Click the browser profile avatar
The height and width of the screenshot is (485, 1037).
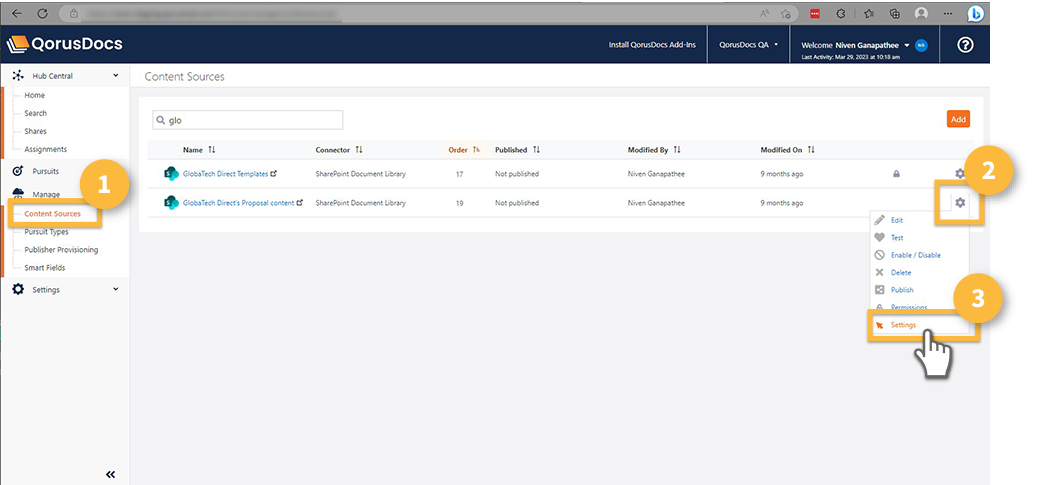coord(921,13)
